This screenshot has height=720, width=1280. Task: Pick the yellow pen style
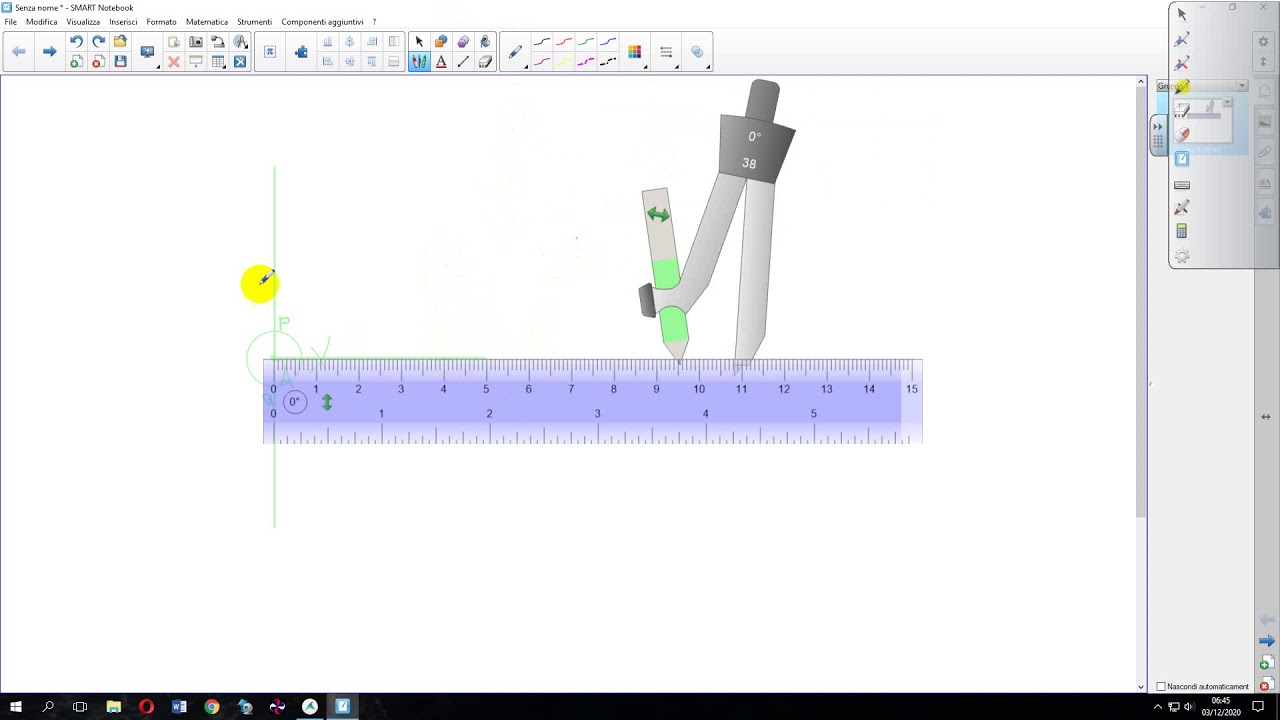(x=564, y=62)
